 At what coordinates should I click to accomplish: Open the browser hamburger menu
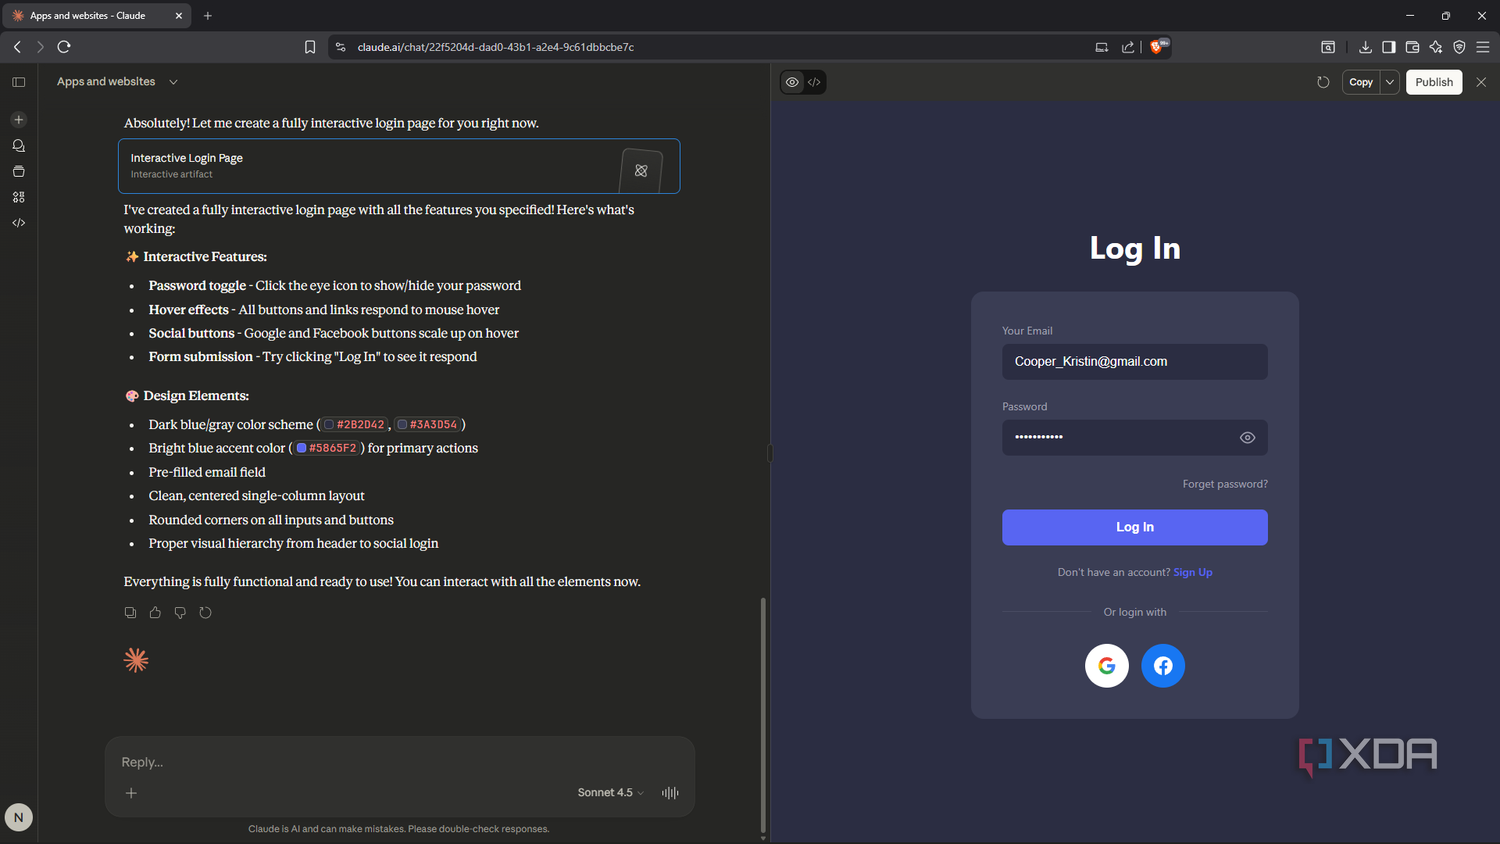(x=1483, y=47)
